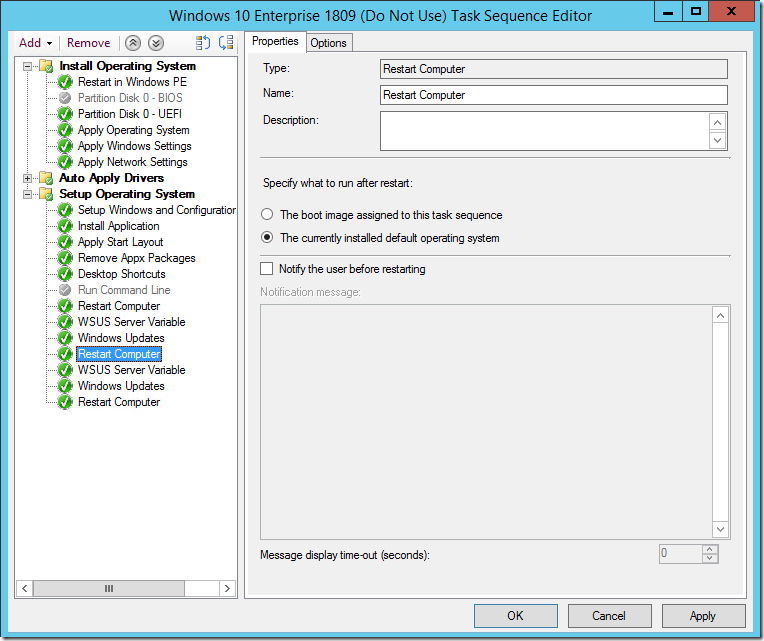Click the collapse all groups toolbar icon

[x=226, y=43]
